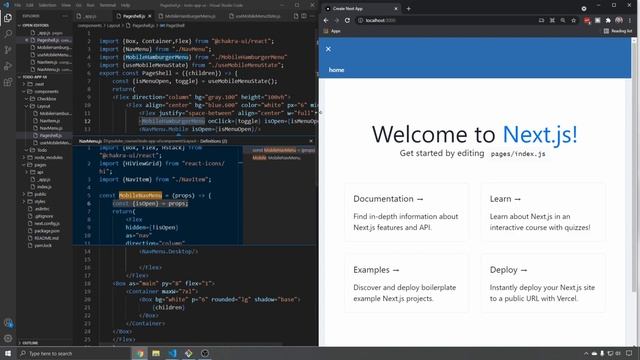This screenshot has width=640, height=360.
Task: Open the Chrome extensions puzzle icon
Action: tap(608, 20)
